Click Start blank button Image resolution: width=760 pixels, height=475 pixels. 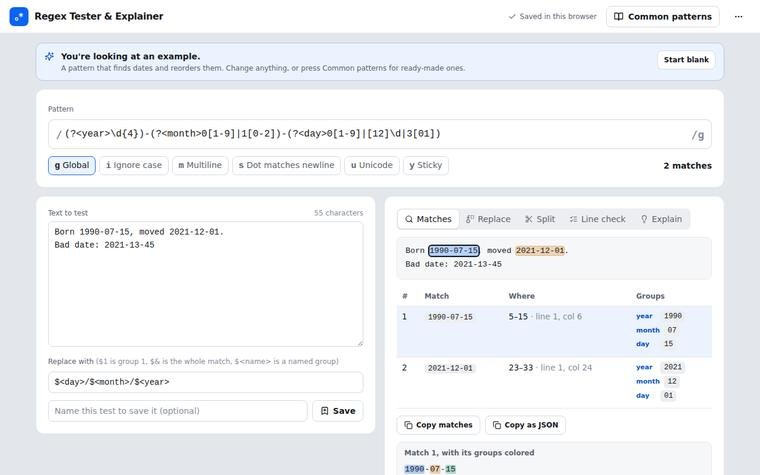pos(686,60)
